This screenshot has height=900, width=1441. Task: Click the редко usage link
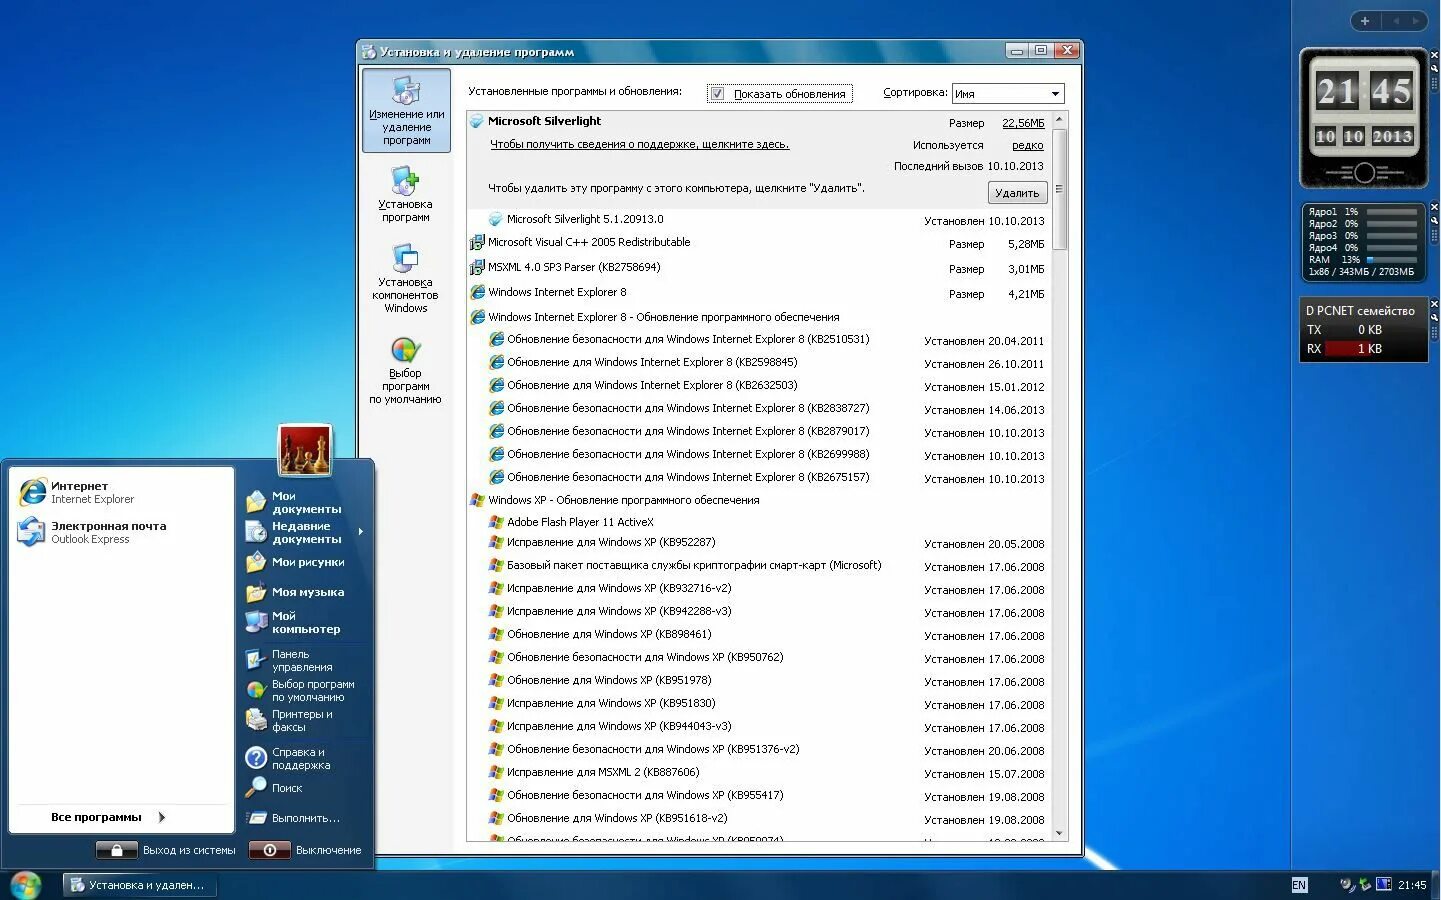[1028, 145]
